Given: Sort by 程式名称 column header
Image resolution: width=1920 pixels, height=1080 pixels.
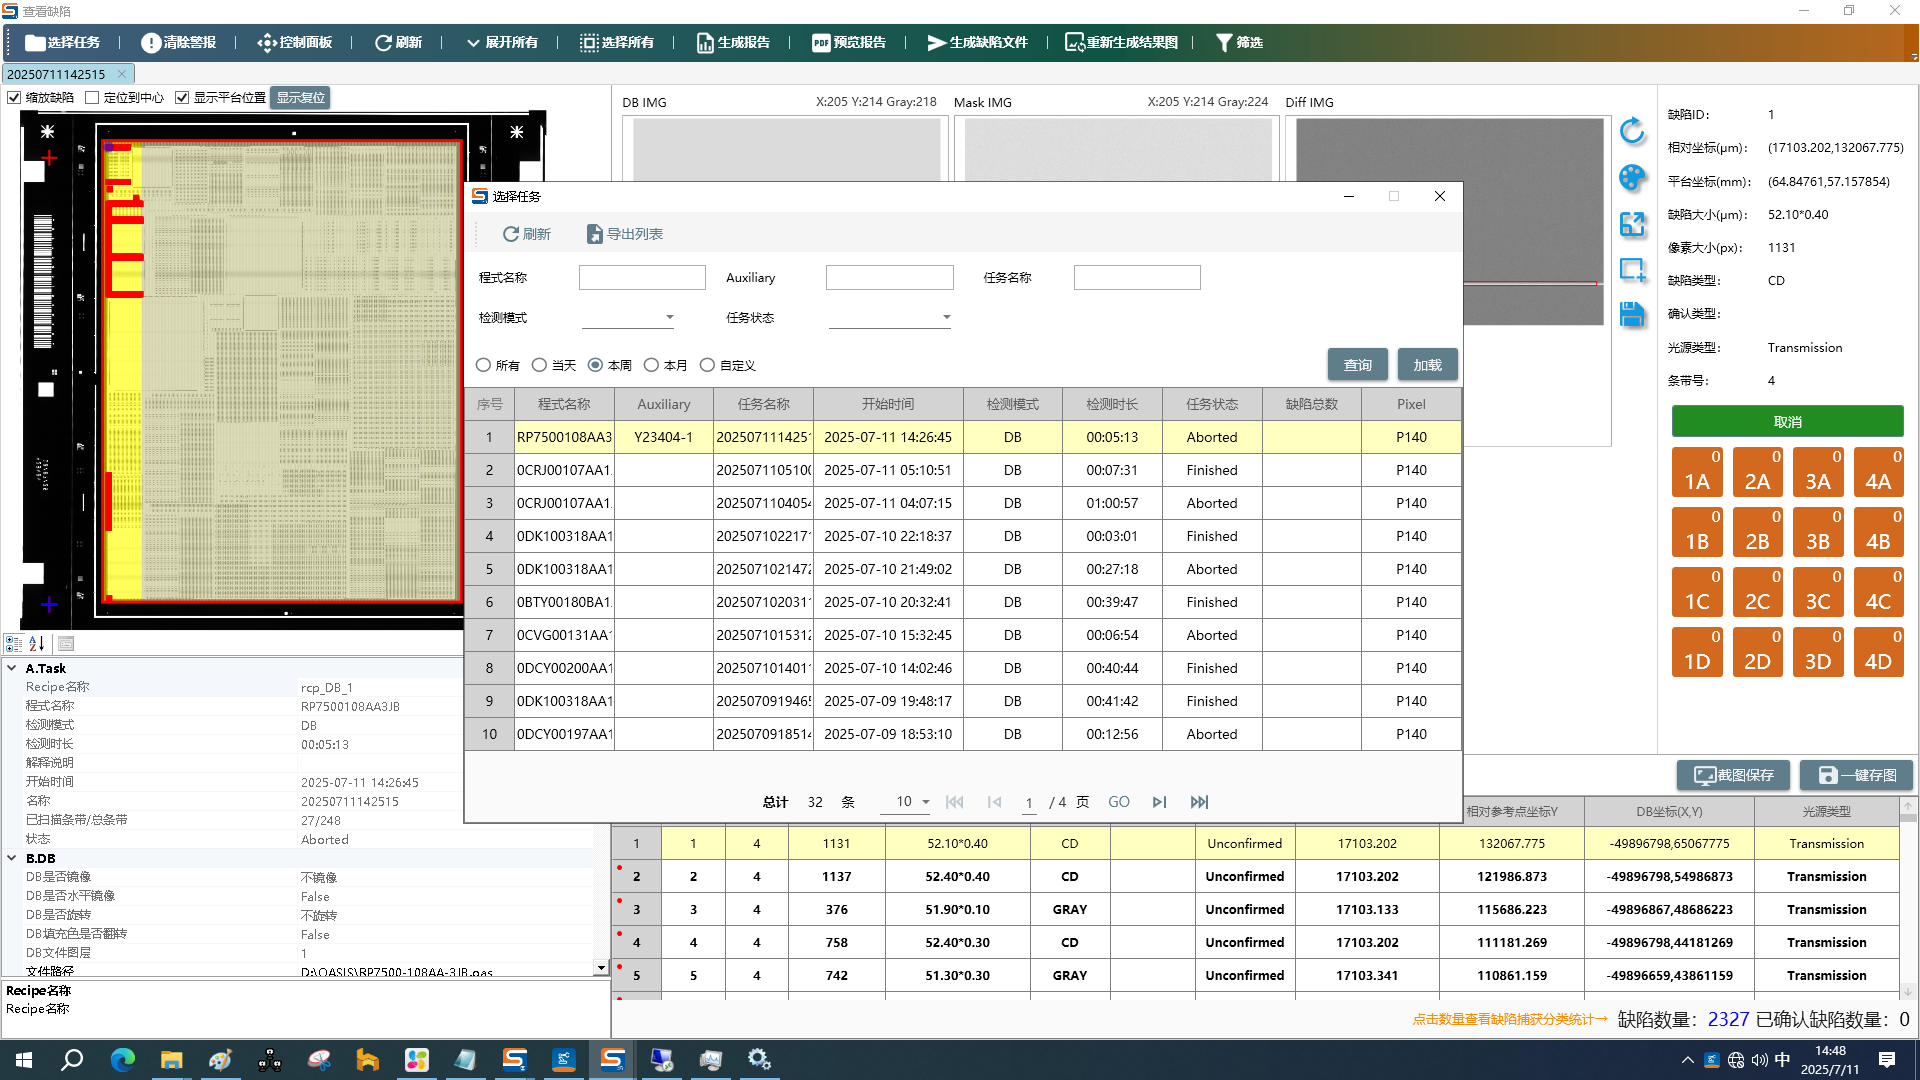Looking at the screenshot, I should [x=564, y=404].
